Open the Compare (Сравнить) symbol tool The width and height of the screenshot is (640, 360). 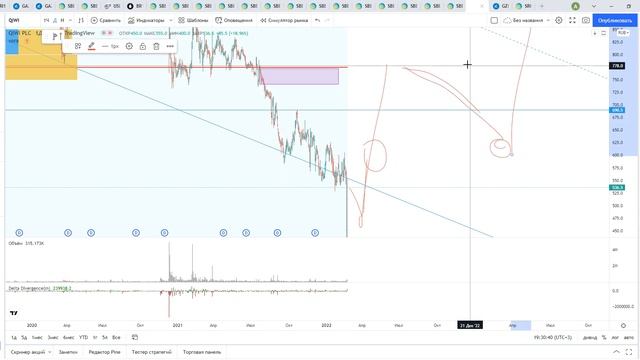[x=106, y=20]
